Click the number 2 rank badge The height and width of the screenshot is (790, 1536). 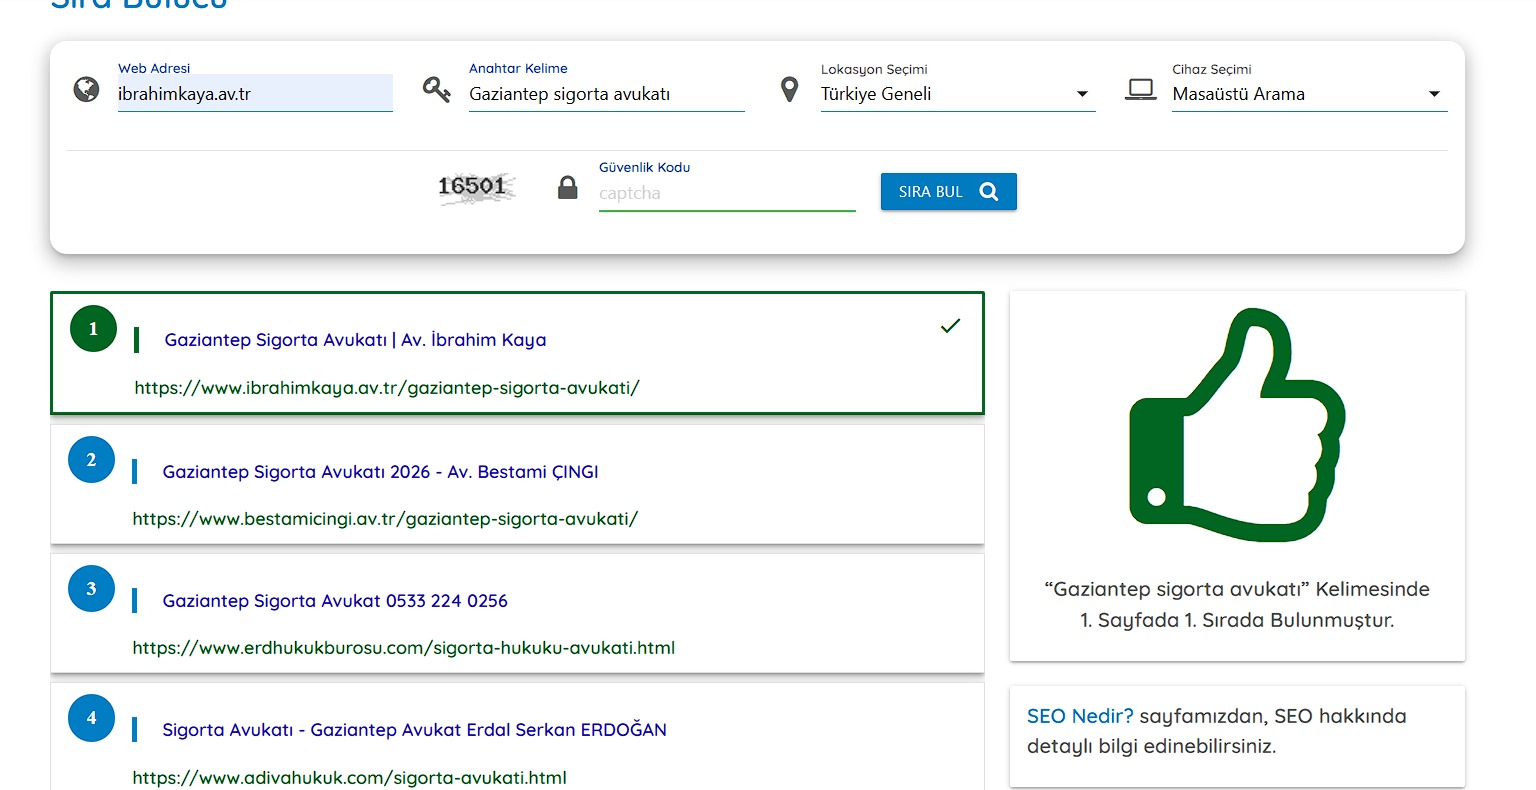91,460
